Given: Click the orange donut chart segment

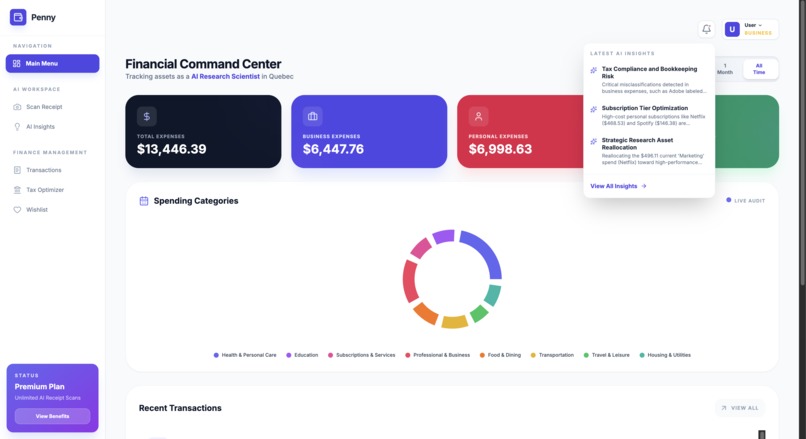Looking at the screenshot, I should coord(426,314).
